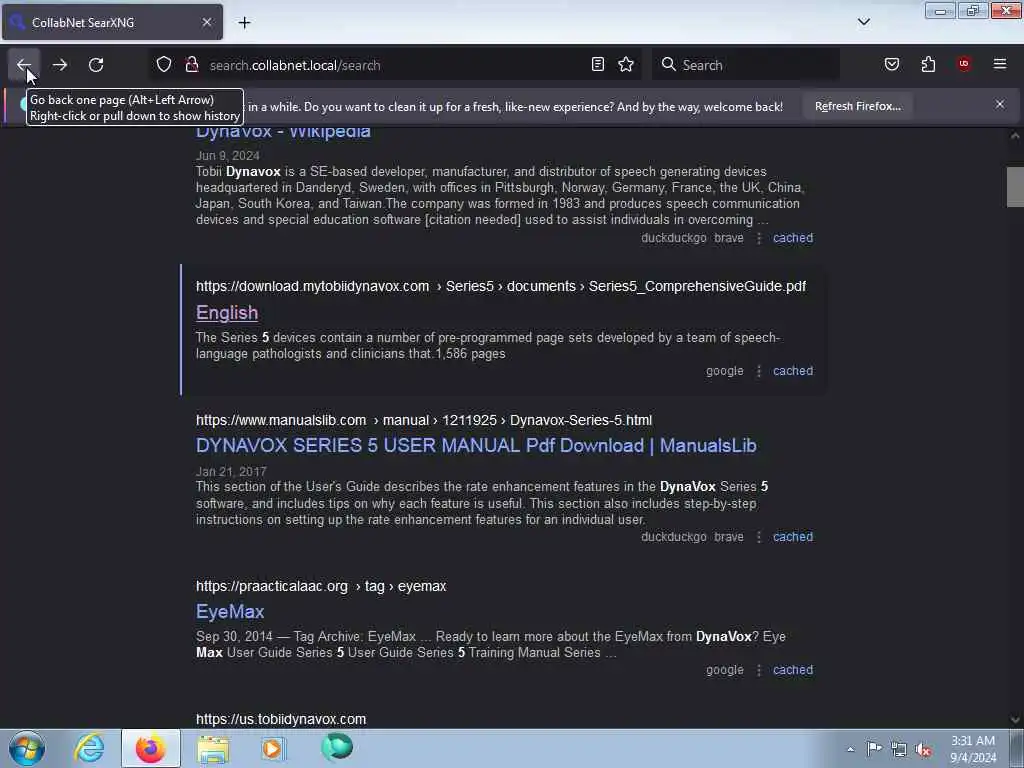Screen dimensions: 1024x768
Task: Open cached link for ManualsLib result
Action: point(793,537)
